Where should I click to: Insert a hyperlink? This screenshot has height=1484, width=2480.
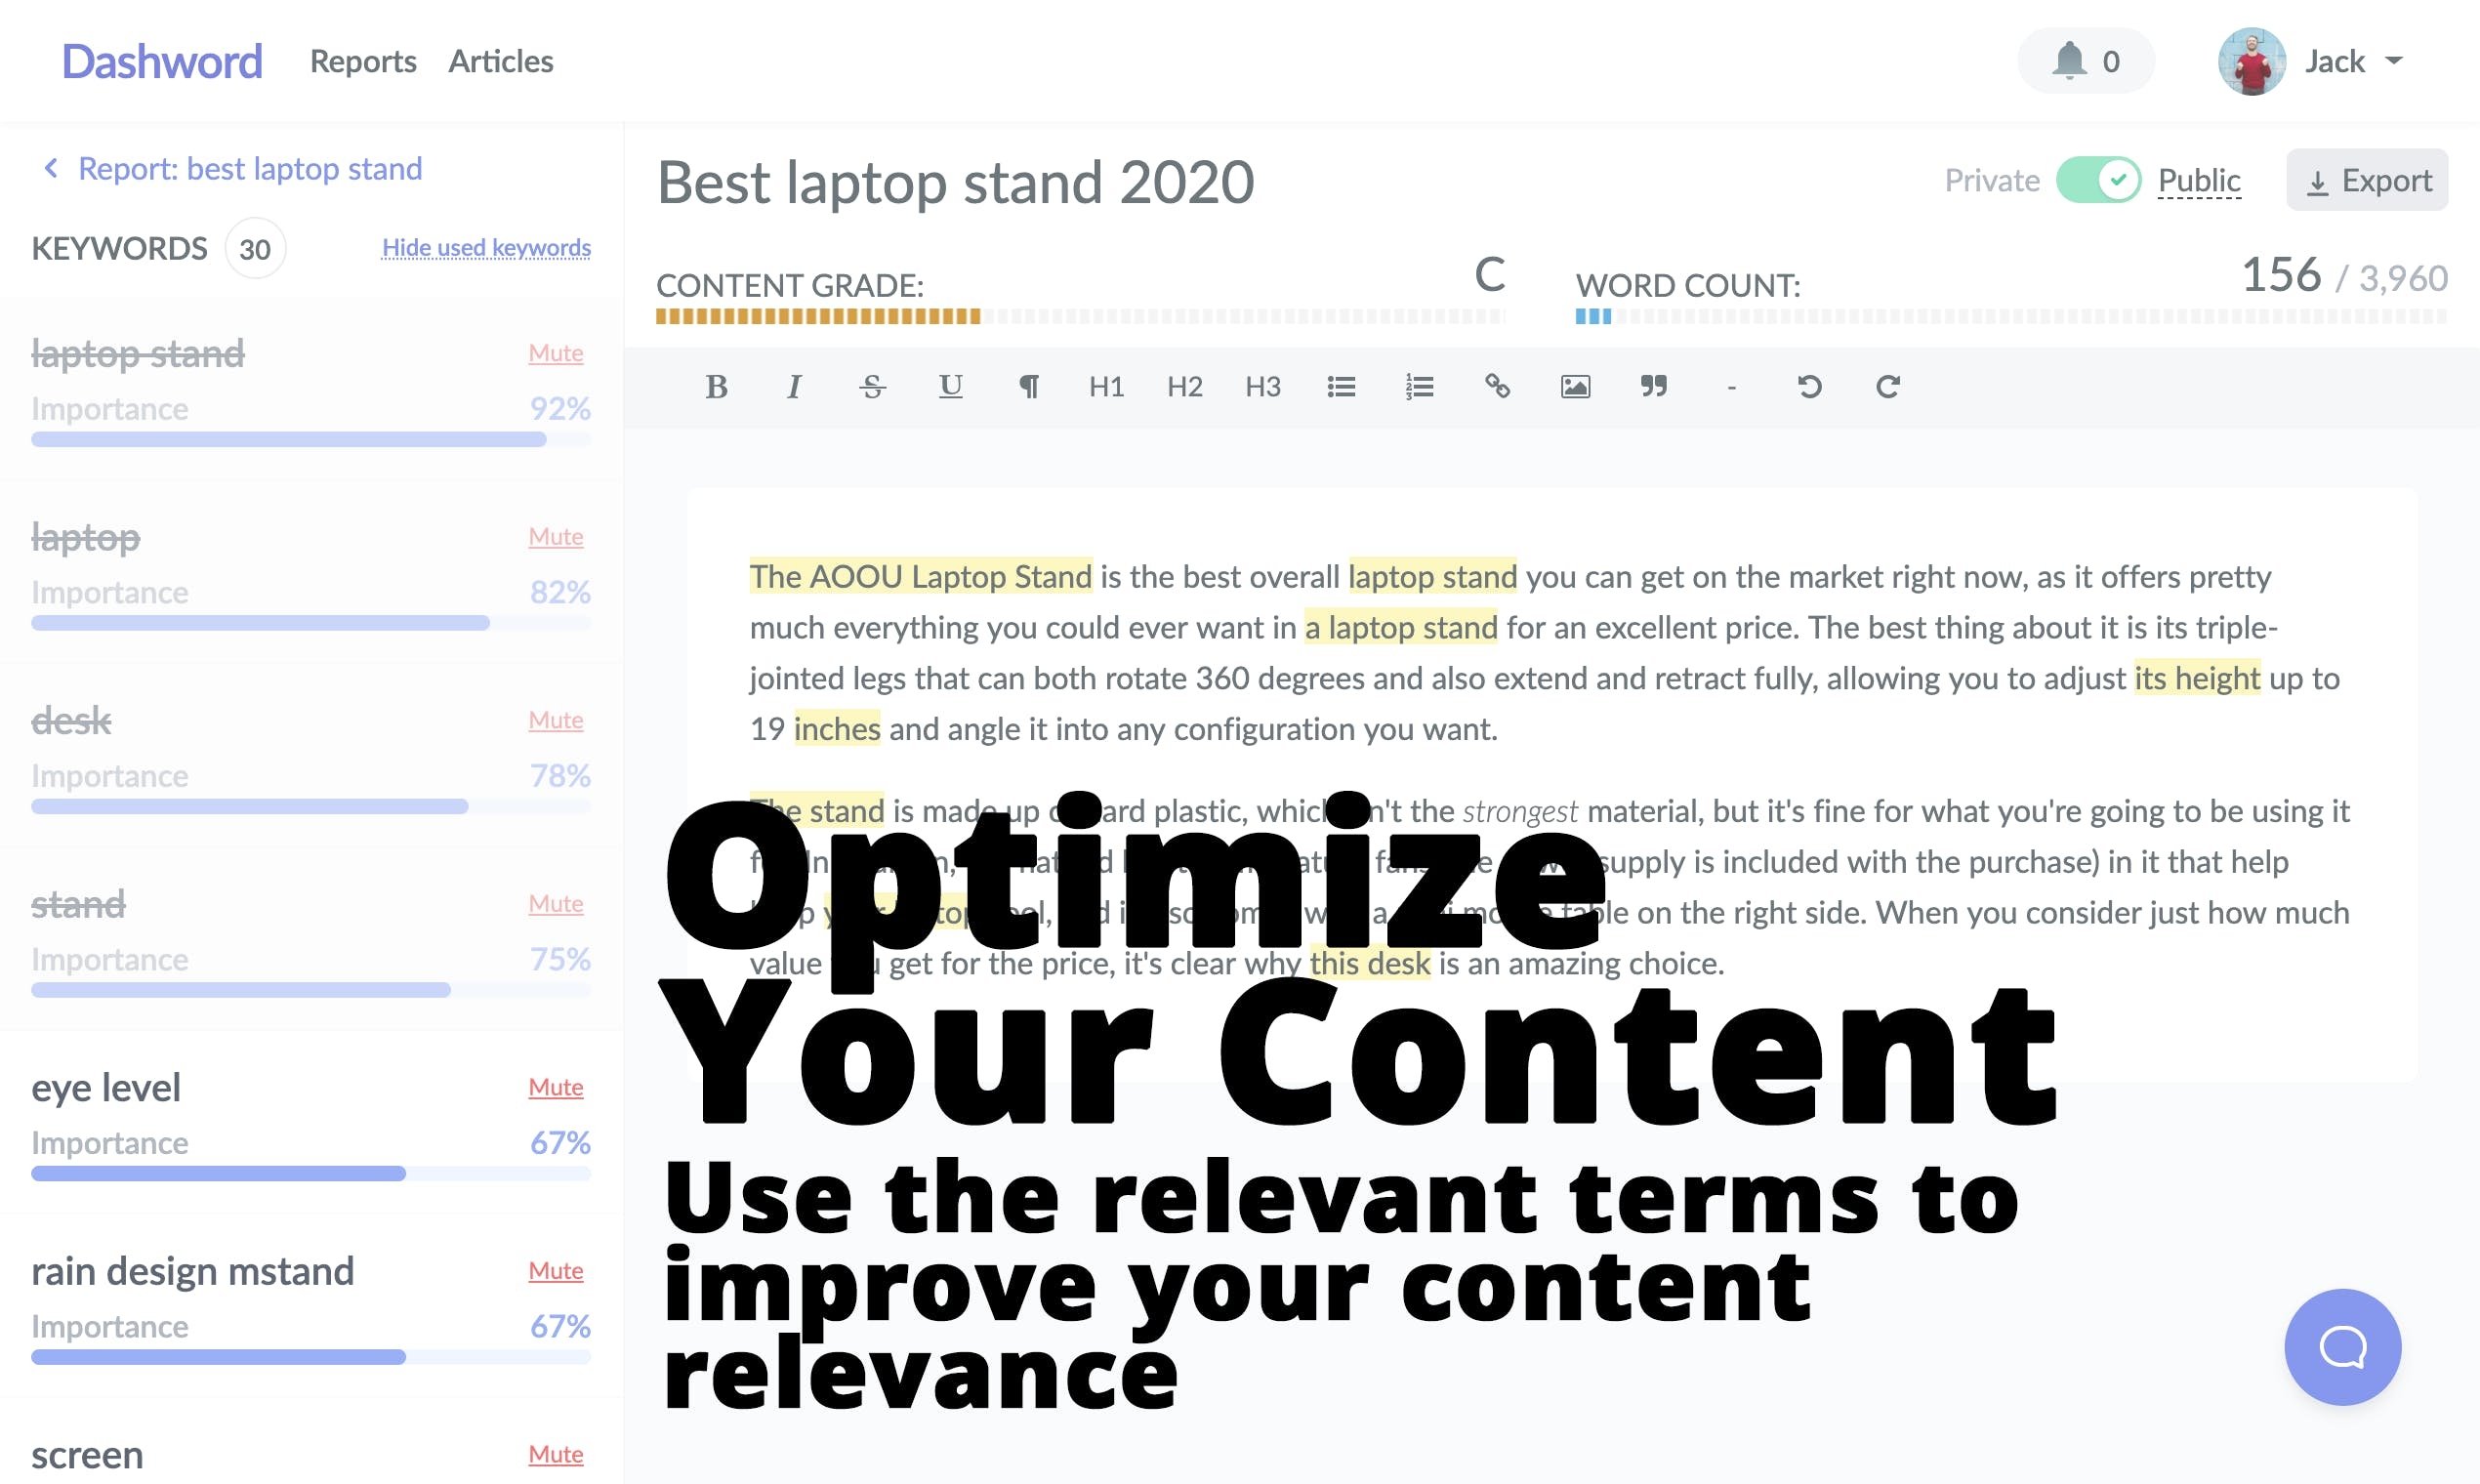pyautogui.click(x=1497, y=387)
